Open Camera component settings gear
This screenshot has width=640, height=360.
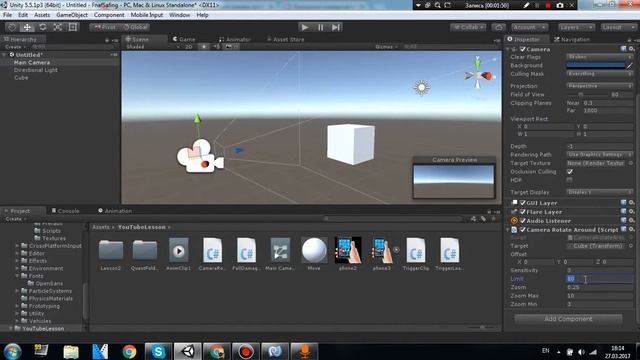pyautogui.click(x=631, y=49)
